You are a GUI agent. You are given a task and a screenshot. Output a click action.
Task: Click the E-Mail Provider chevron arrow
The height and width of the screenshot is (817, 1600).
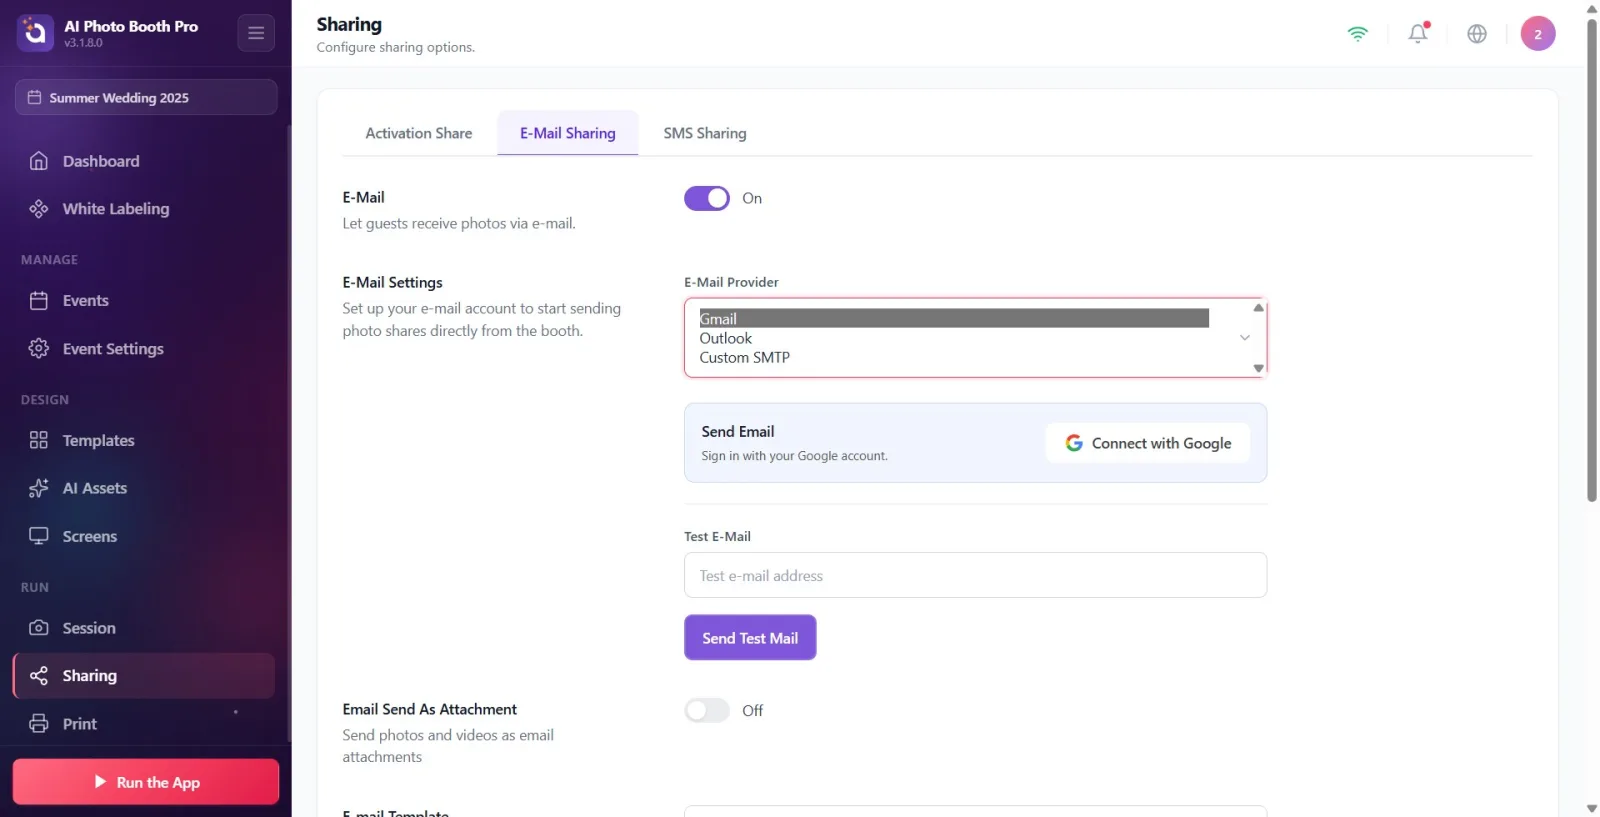tap(1245, 338)
